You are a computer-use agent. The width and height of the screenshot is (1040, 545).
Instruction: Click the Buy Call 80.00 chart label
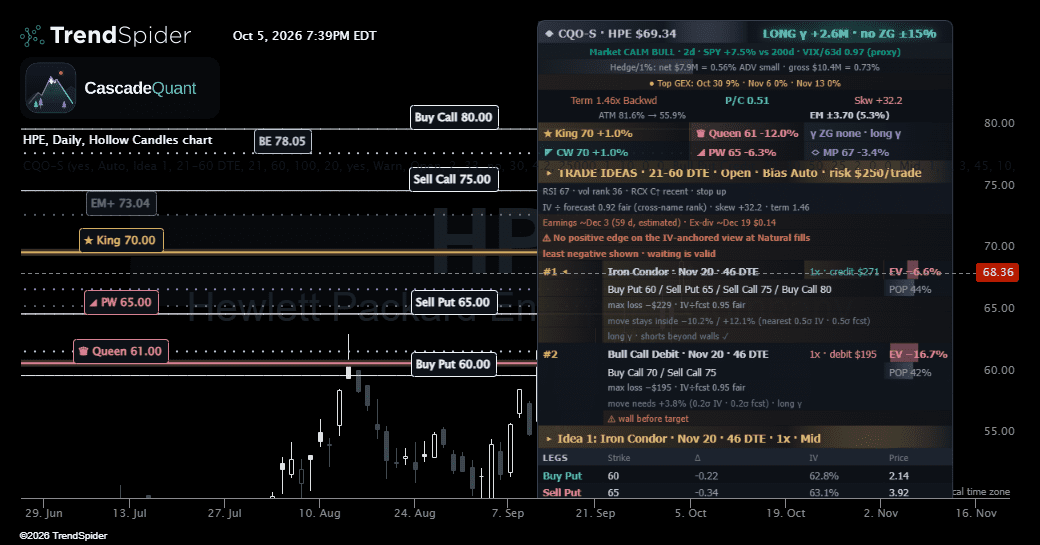coord(454,117)
